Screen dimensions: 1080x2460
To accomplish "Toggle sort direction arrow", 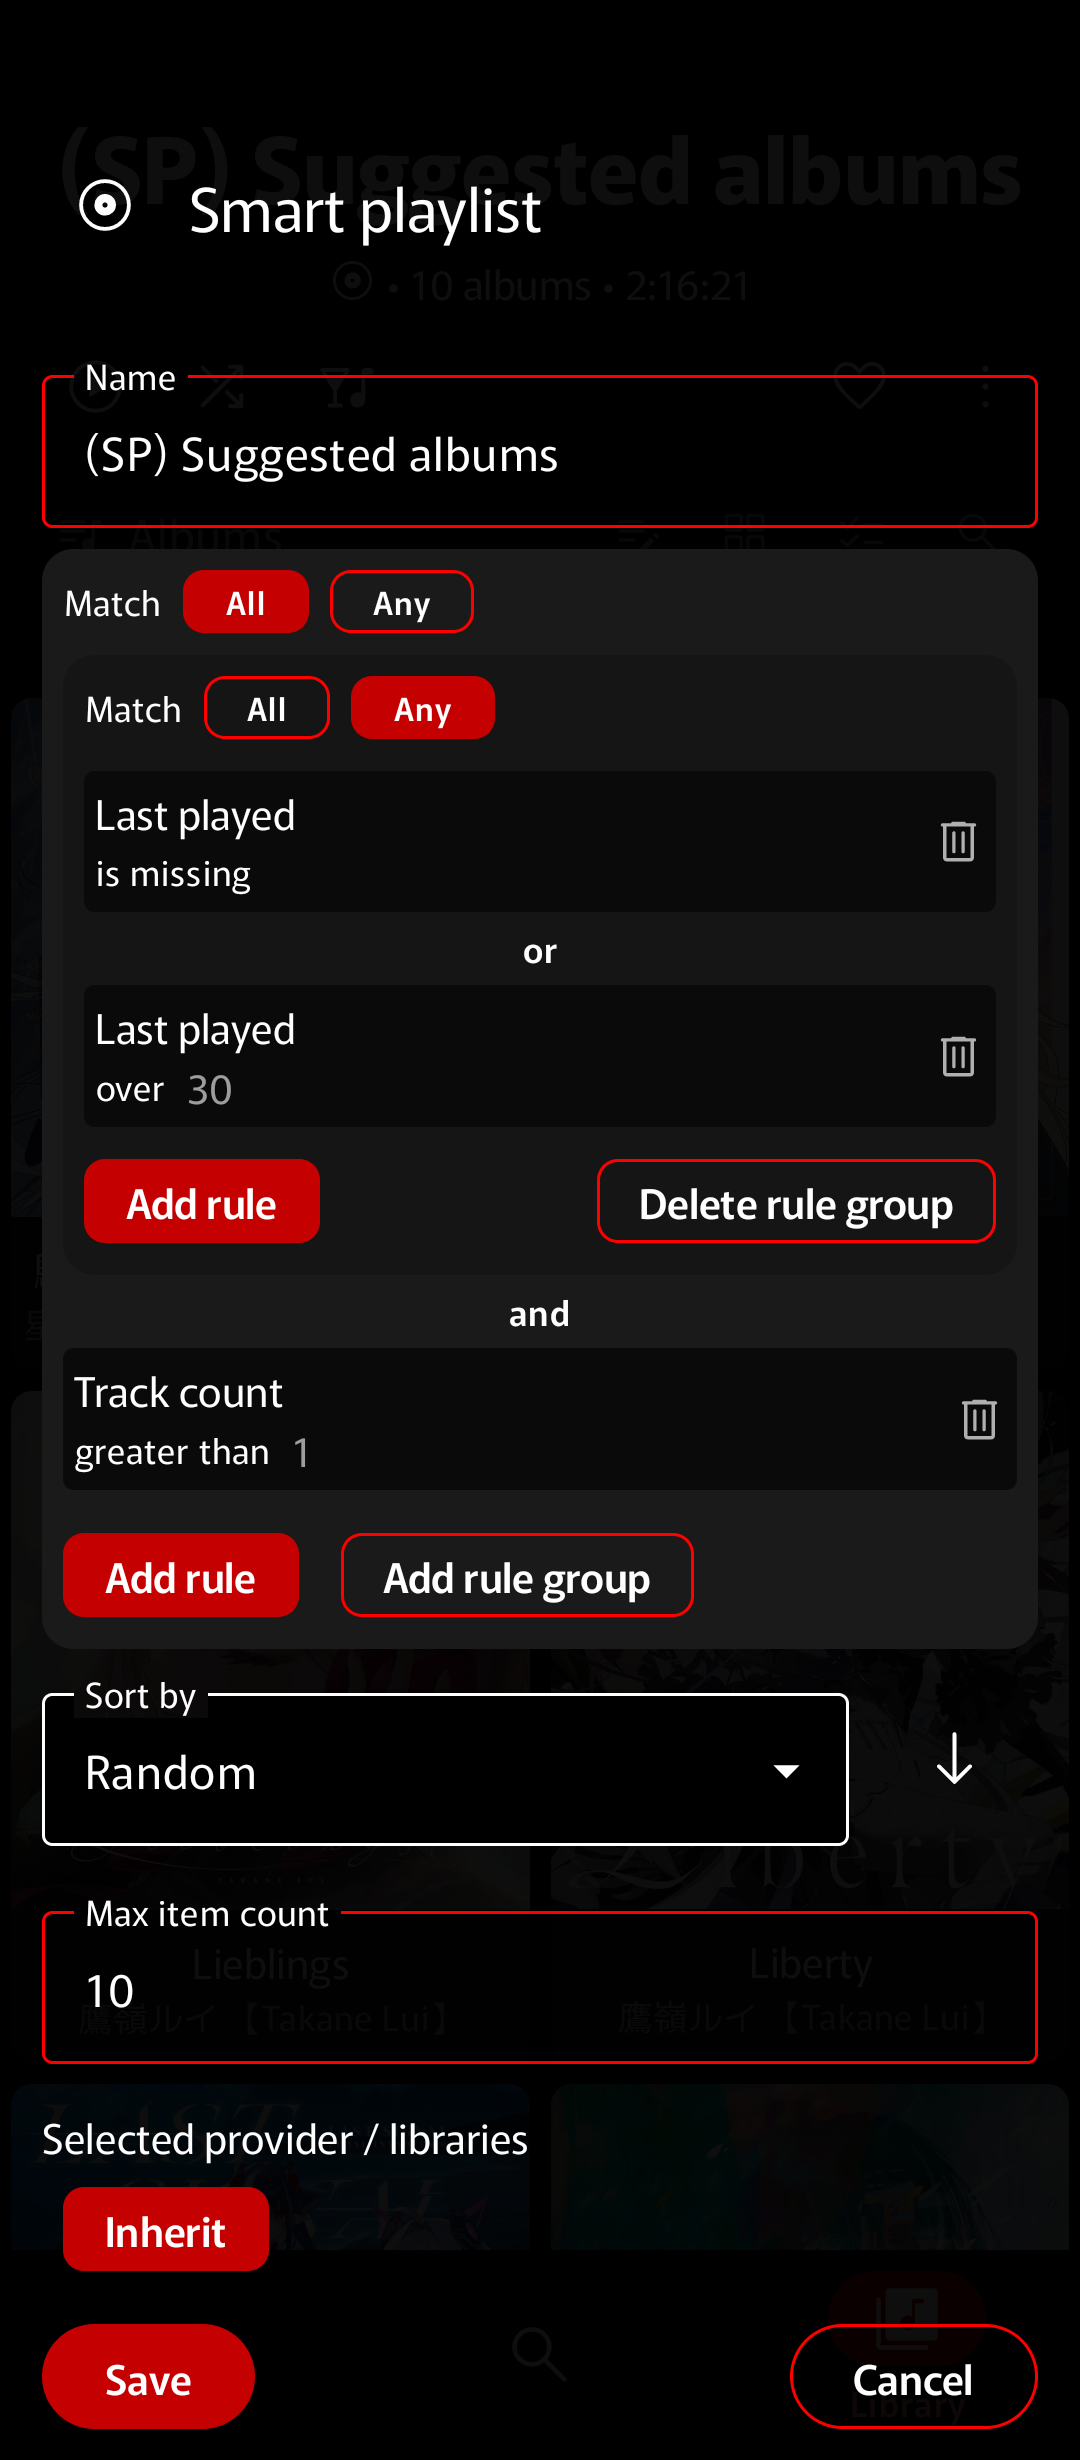I will (955, 1759).
